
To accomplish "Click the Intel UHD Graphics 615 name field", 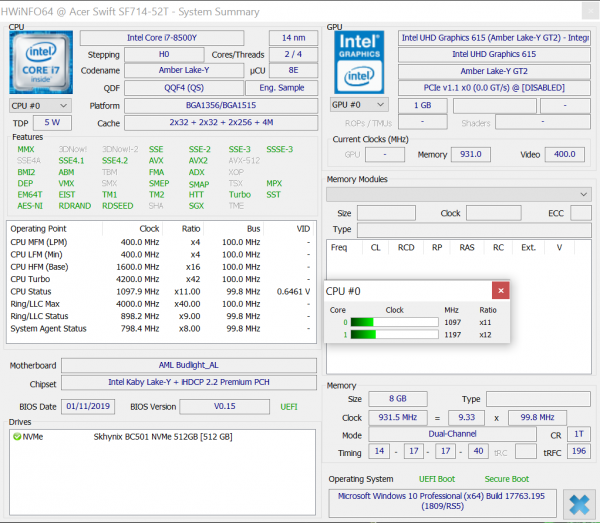I will (x=494, y=54).
